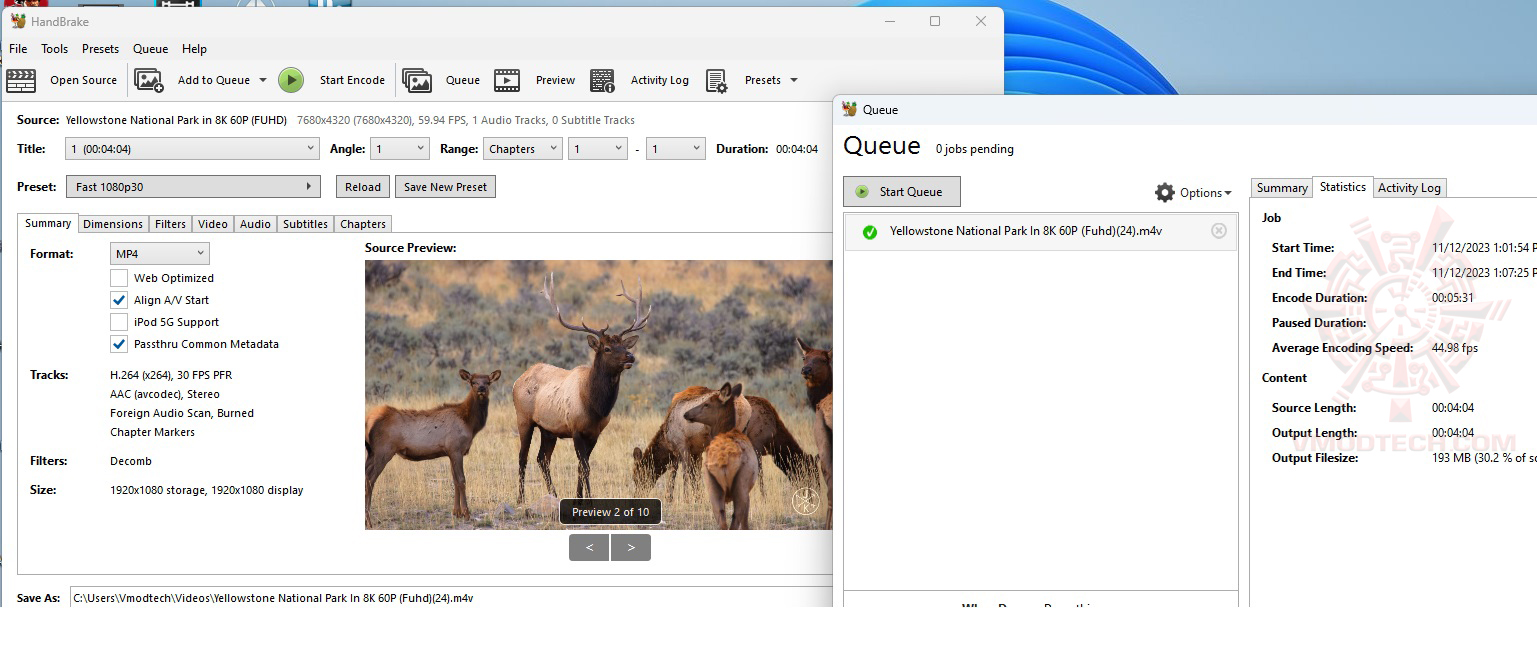Click the Preview film icon
The height and width of the screenshot is (648, 1537).
coord(507,80)
